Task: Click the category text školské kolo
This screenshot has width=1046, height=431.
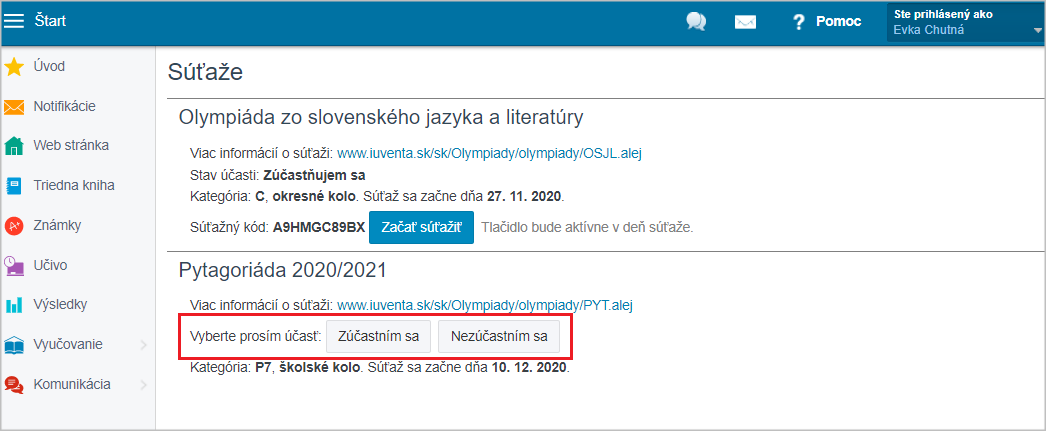Action: tap(320, 368)
